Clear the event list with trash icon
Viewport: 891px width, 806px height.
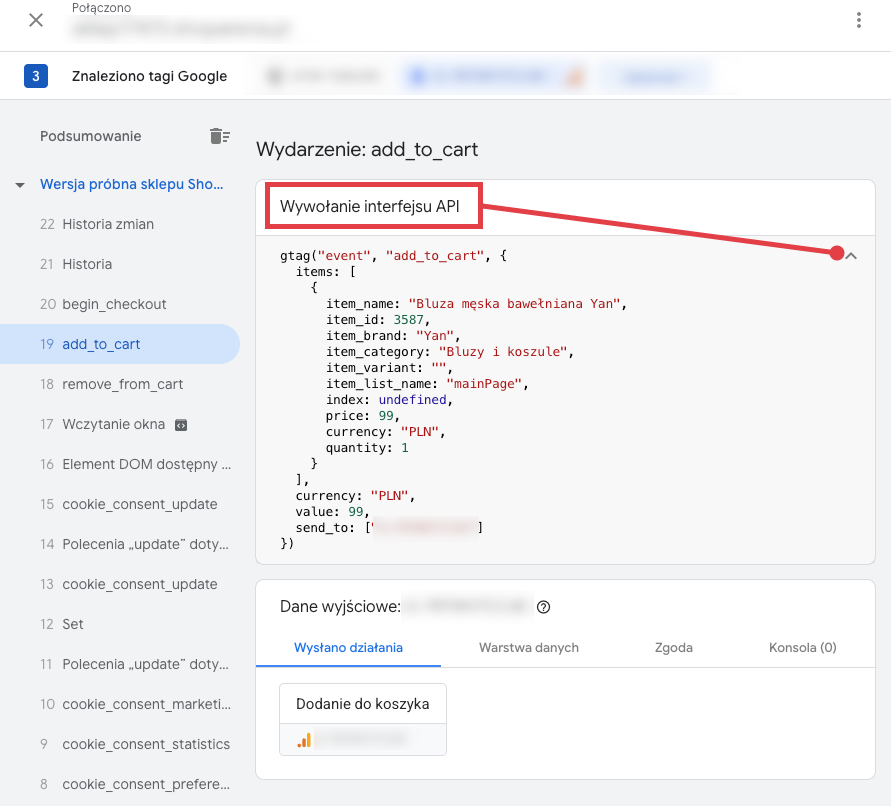(x=219, y=136)
